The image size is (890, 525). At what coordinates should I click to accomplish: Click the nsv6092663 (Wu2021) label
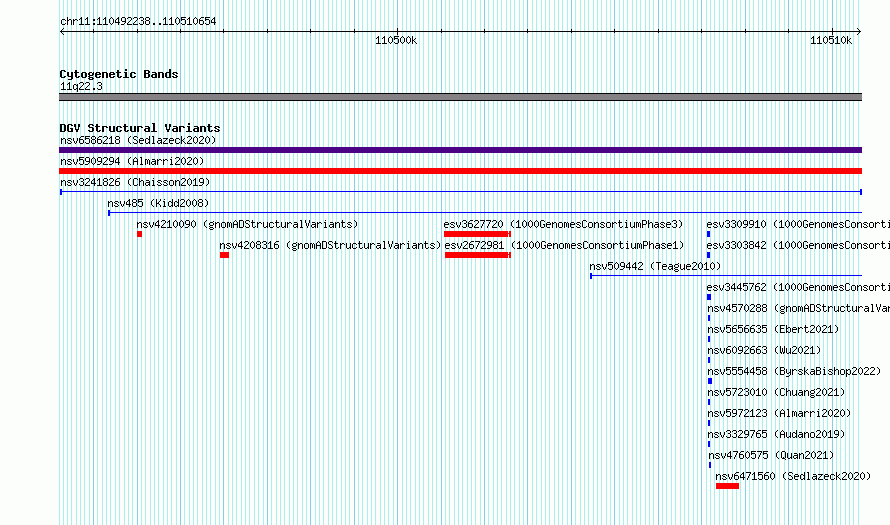pyautogui.click(x=764, y=350)
